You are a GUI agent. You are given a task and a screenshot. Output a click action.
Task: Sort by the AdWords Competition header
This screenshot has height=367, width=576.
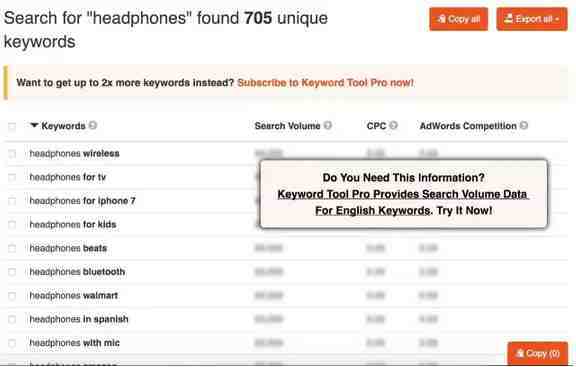468,126
